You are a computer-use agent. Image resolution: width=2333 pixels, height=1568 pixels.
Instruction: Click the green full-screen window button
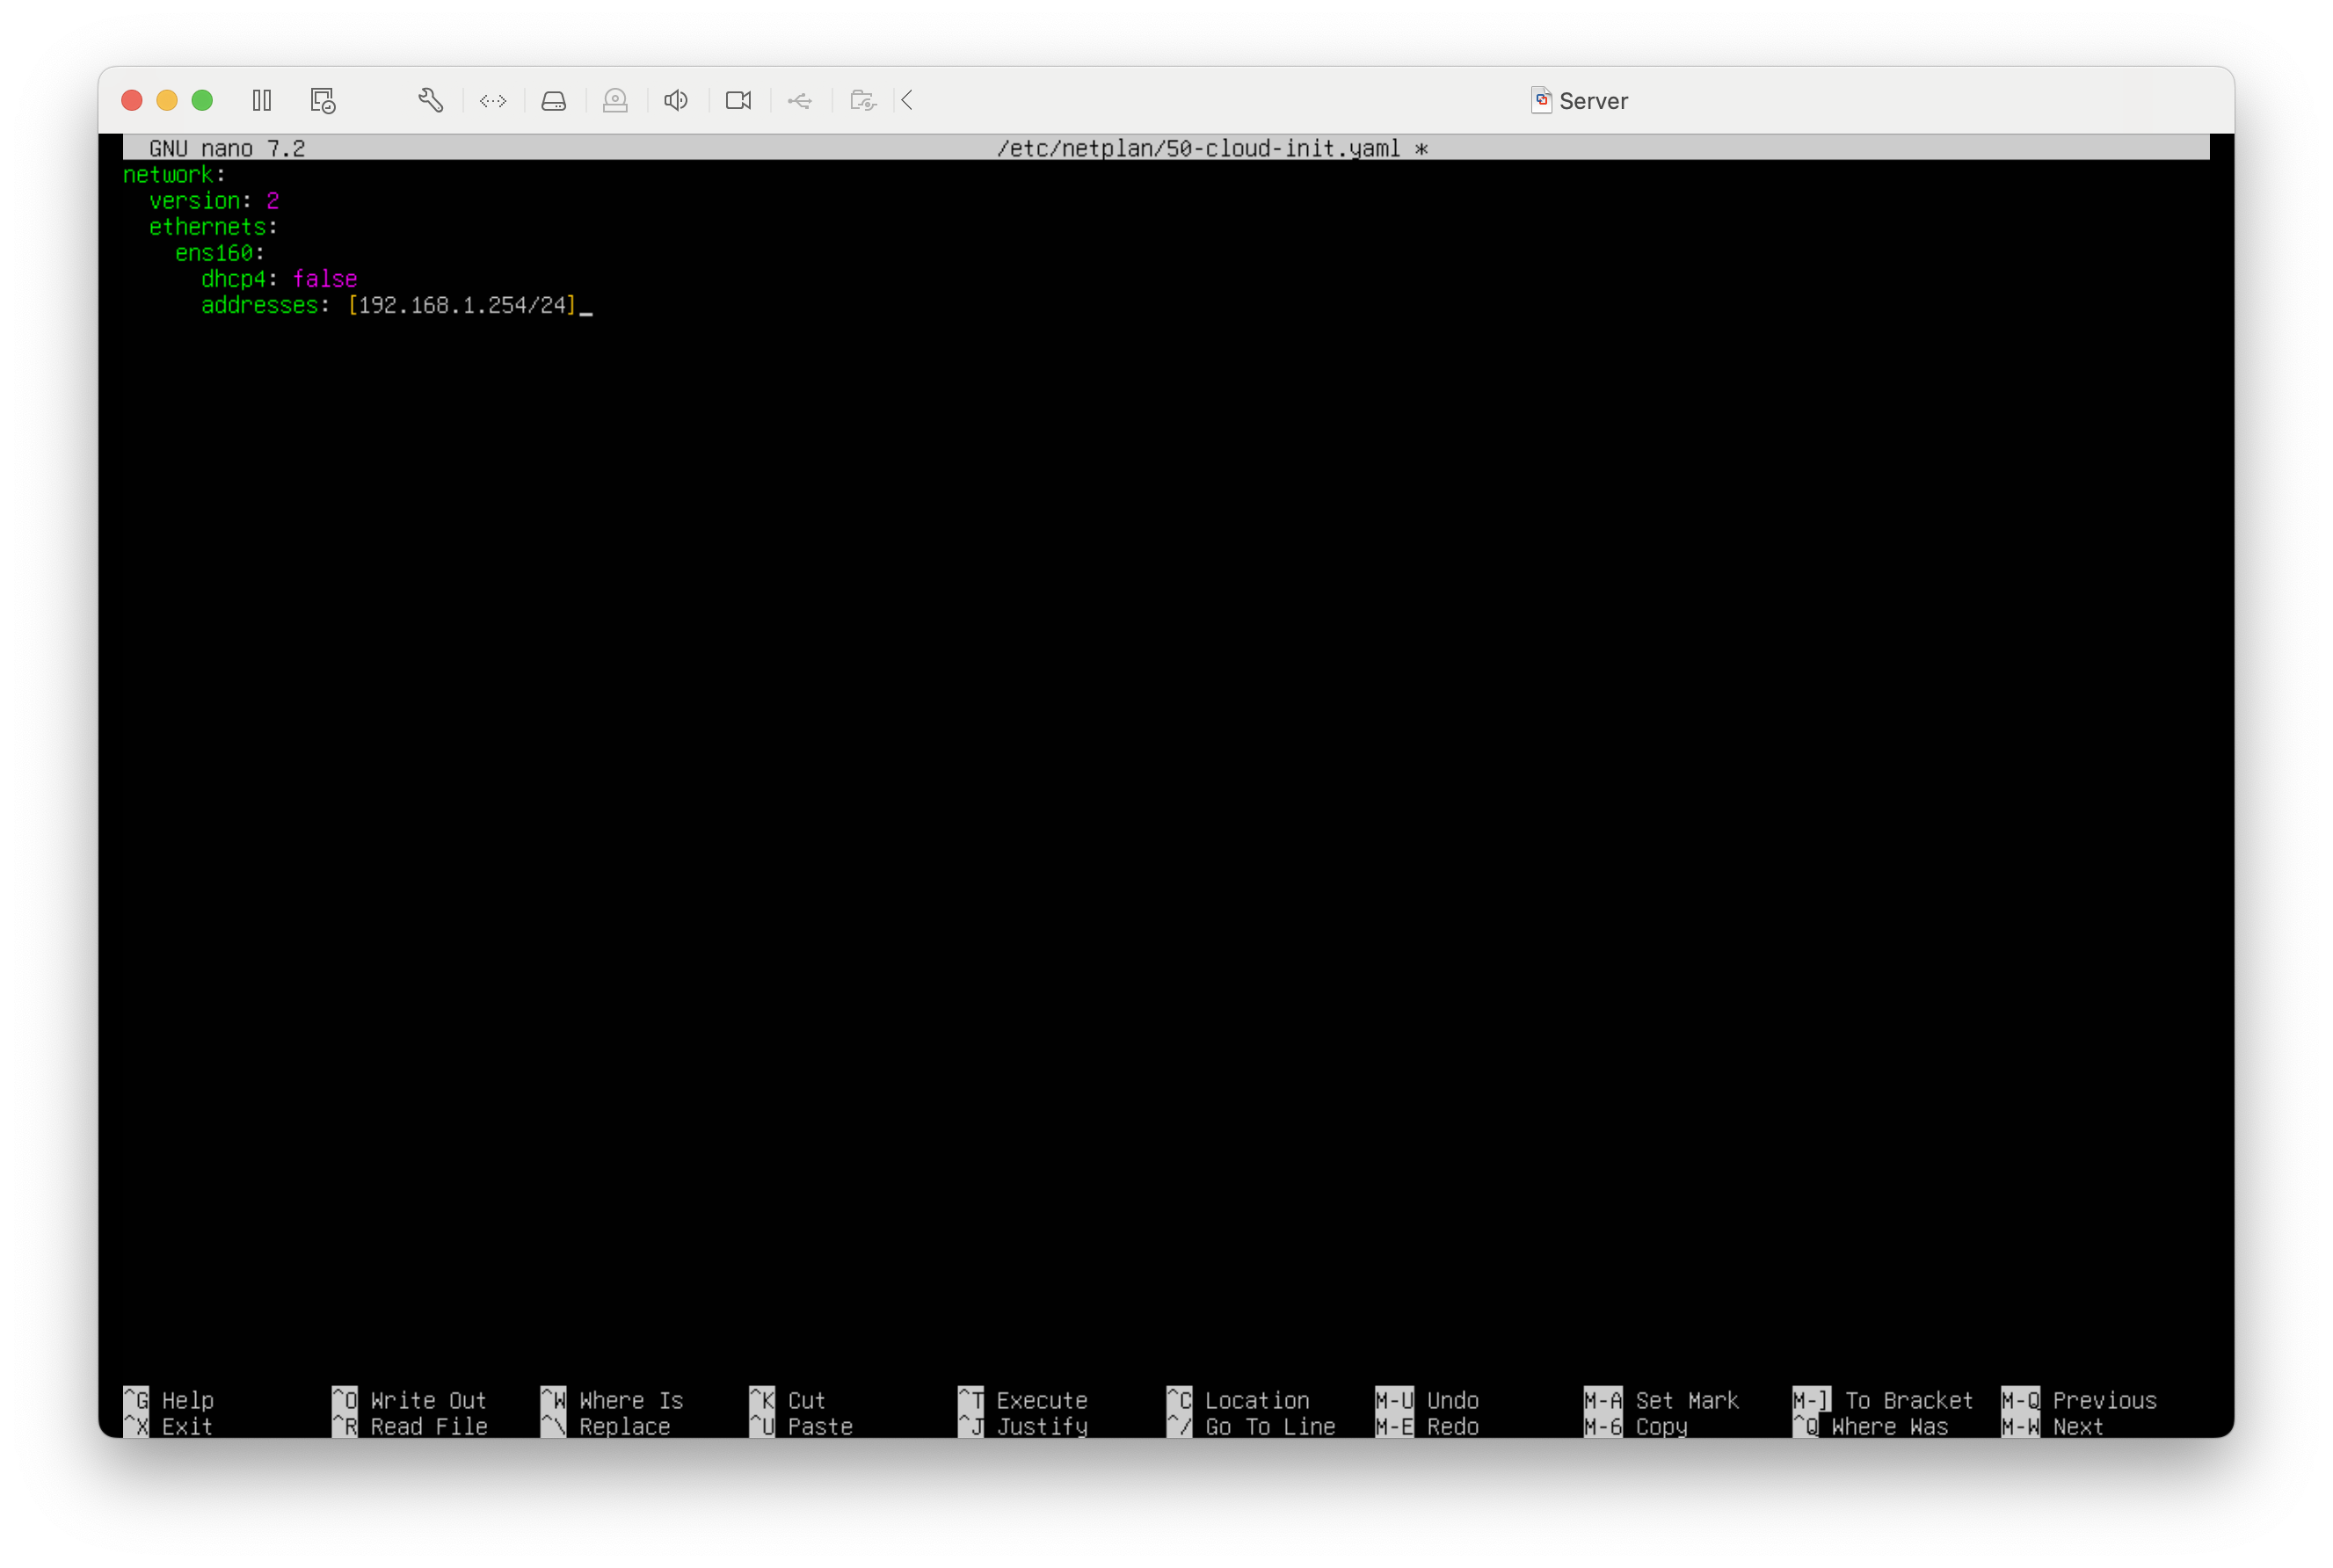[x=202, y=100]
